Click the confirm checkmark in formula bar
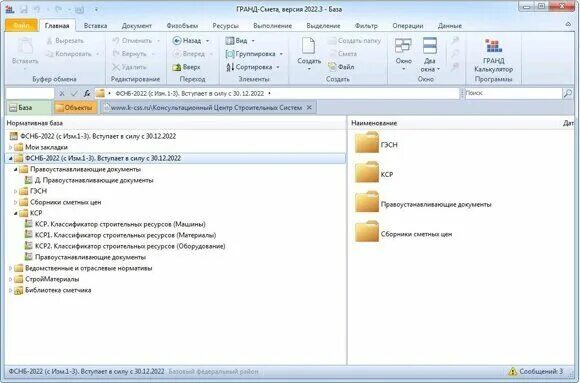 point(74,94)
